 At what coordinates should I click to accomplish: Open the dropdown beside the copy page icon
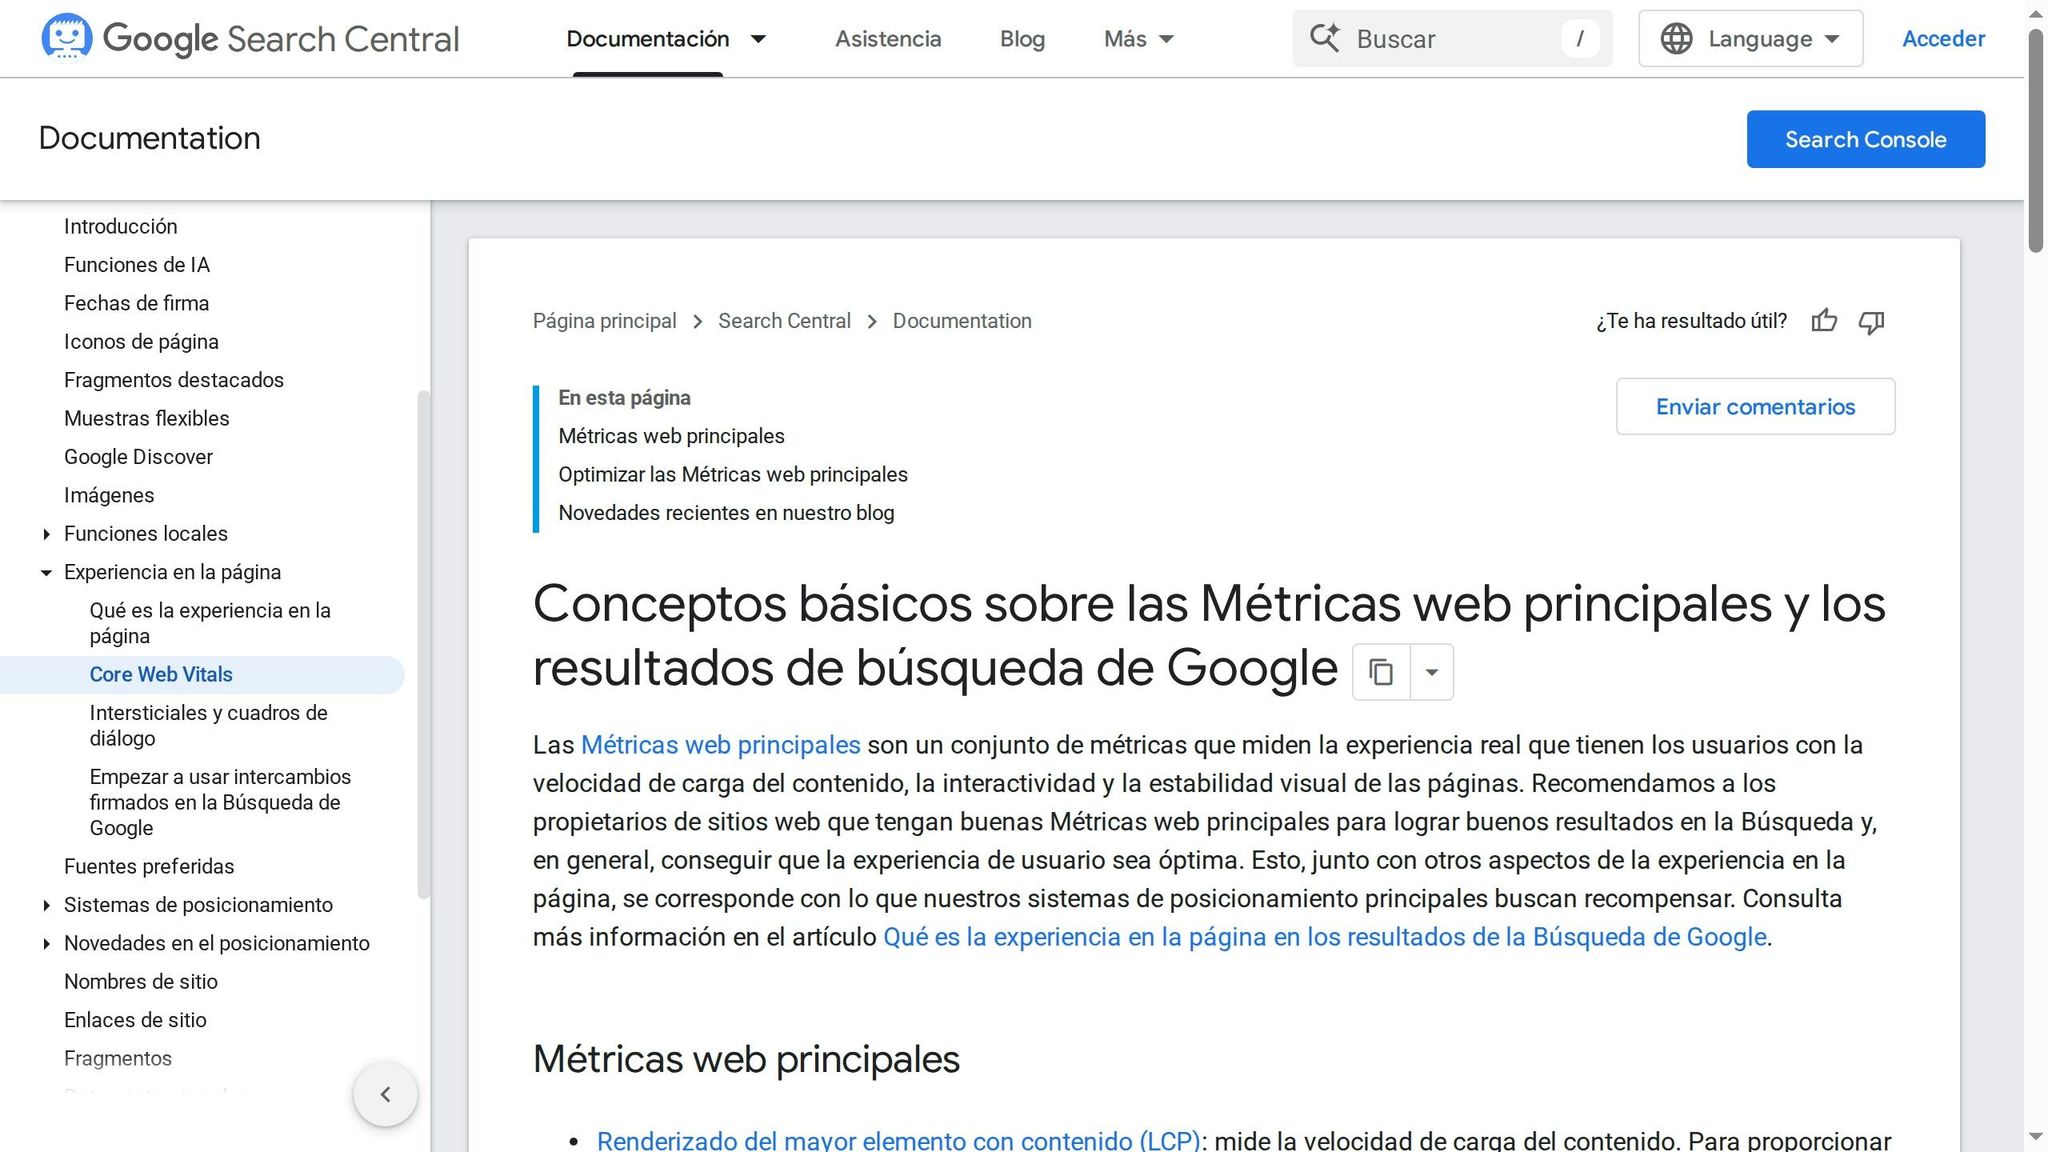[1432, 672]
